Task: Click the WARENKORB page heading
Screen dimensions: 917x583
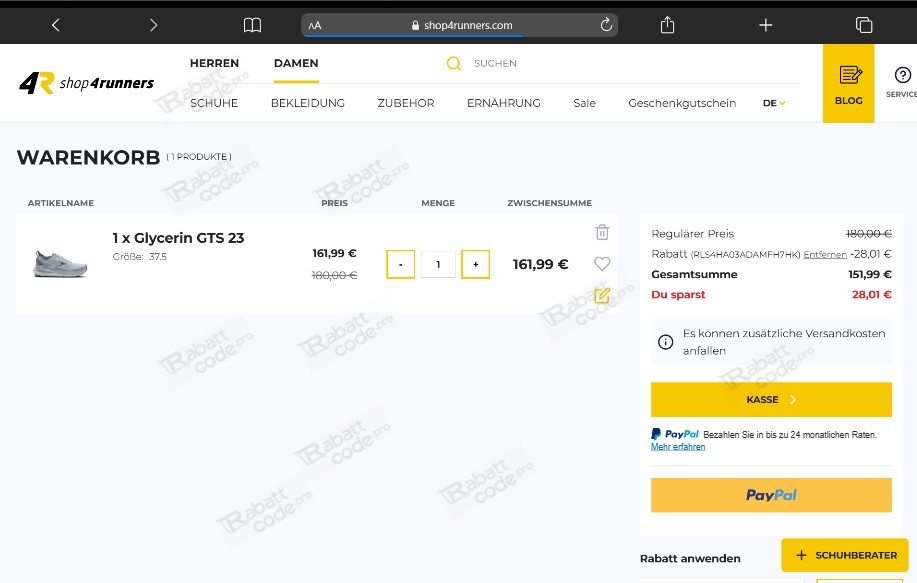Action: [88, 157]
